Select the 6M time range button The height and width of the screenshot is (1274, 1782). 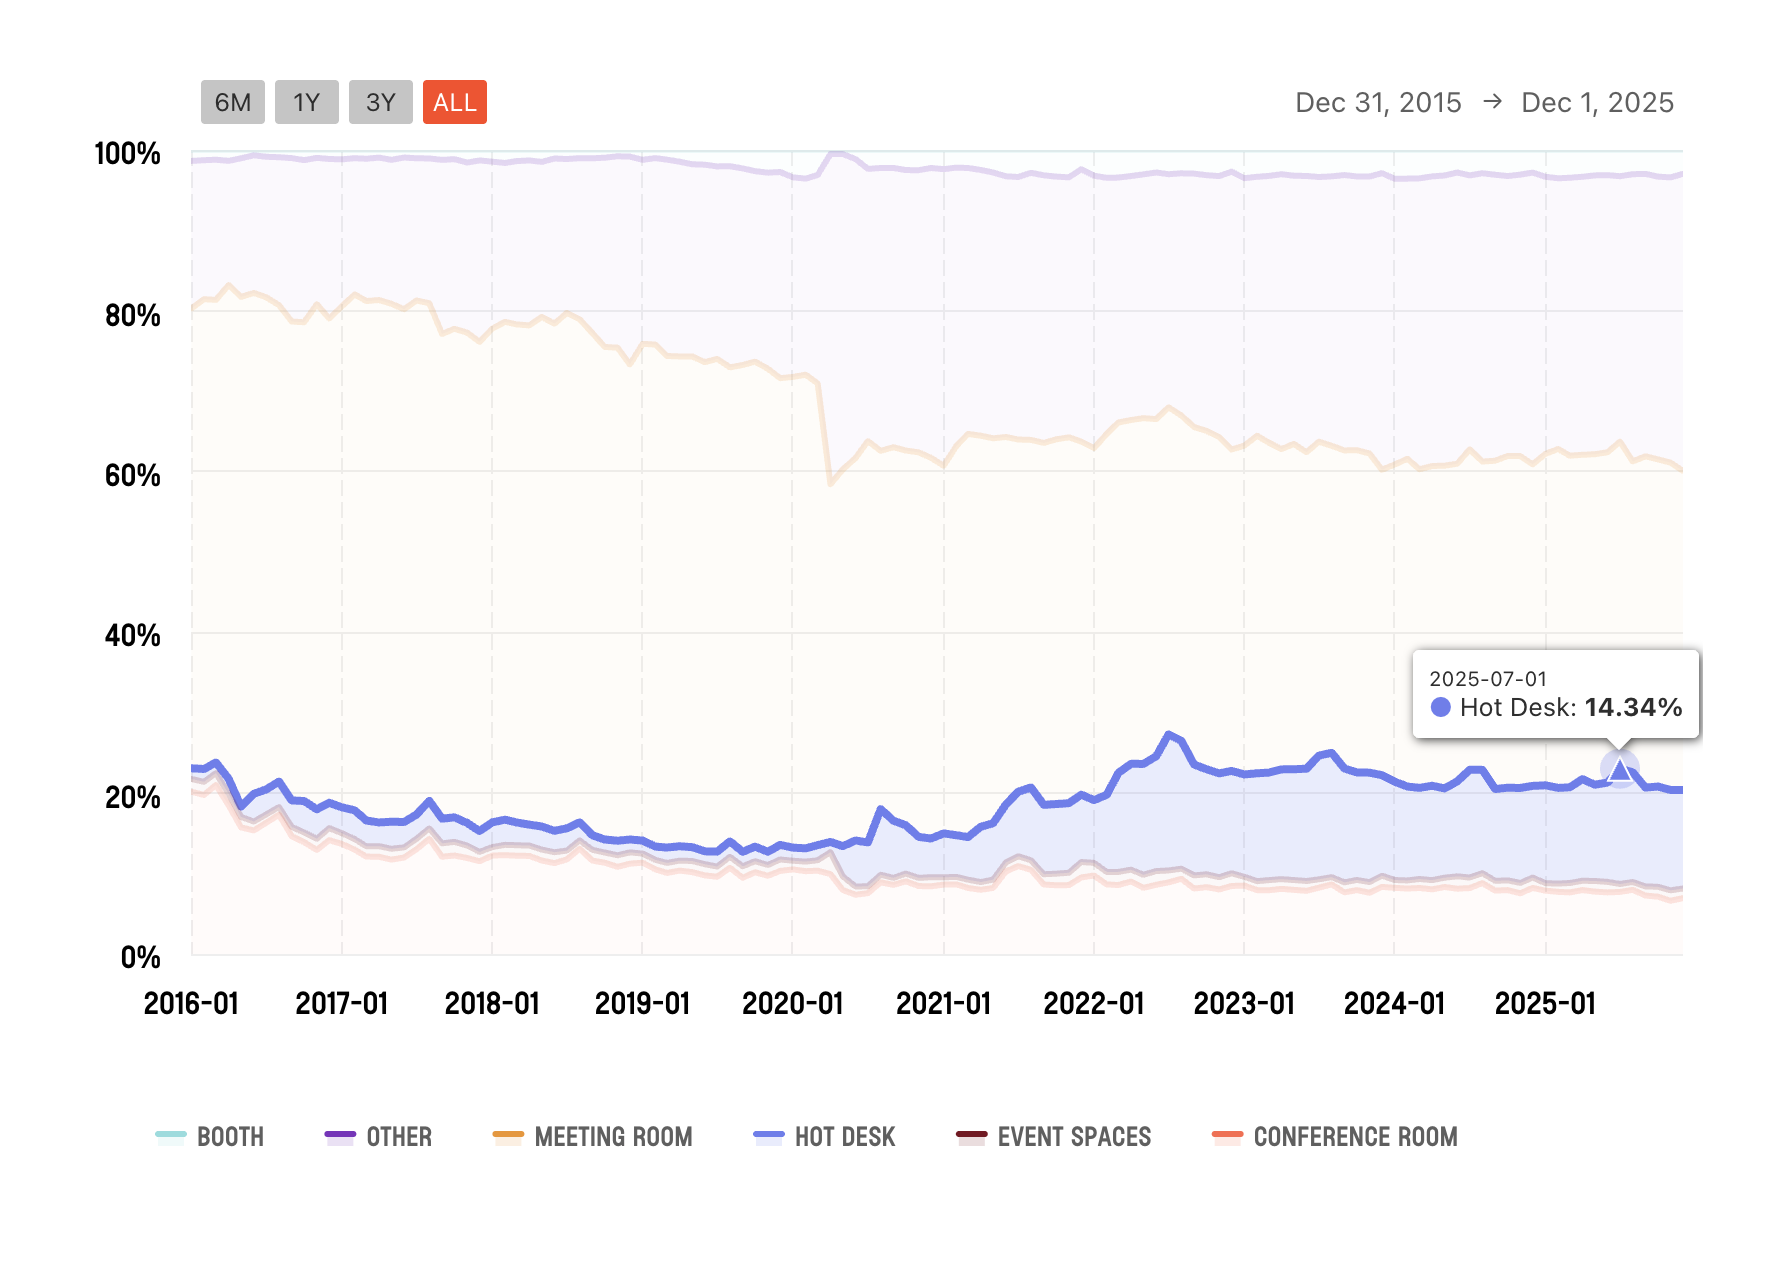point(232,102)
